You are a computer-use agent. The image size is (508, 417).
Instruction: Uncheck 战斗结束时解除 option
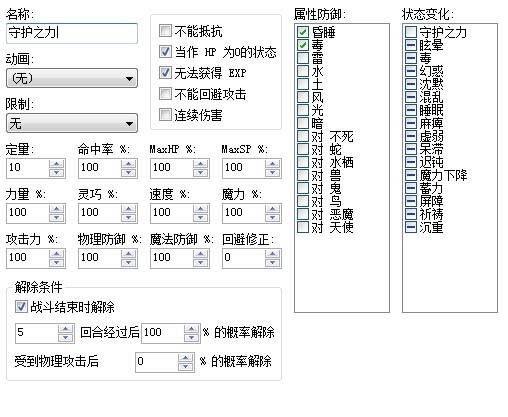(x=21, y=306)
